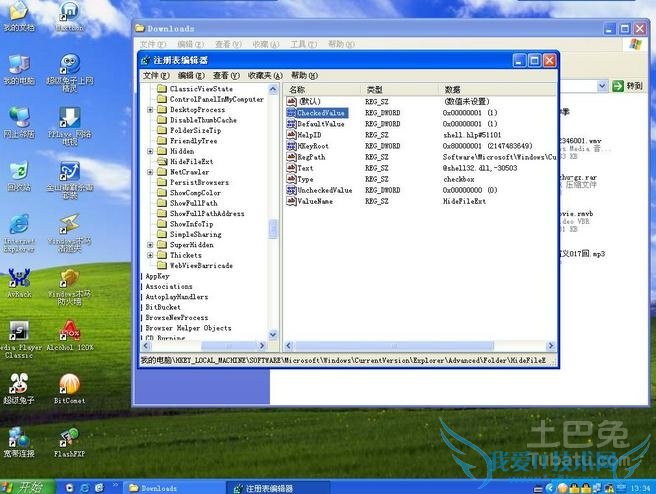Screen dimensions: 656x494
Task: Select the HideFileExt folder key
Action: [x=190, y=161]
